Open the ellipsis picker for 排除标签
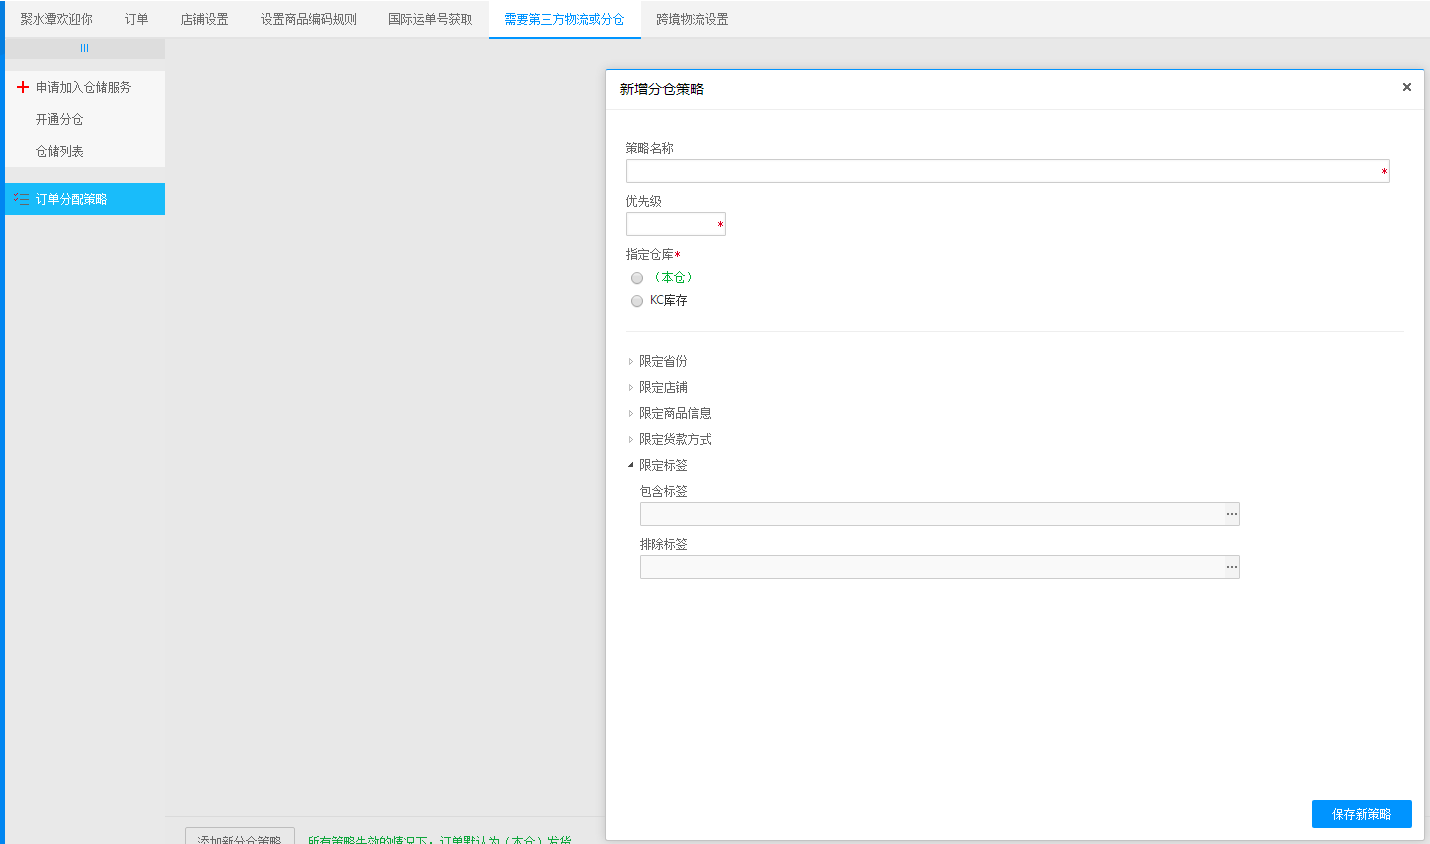Screen dimensions: 1430x844 [x=1231, y=567]
